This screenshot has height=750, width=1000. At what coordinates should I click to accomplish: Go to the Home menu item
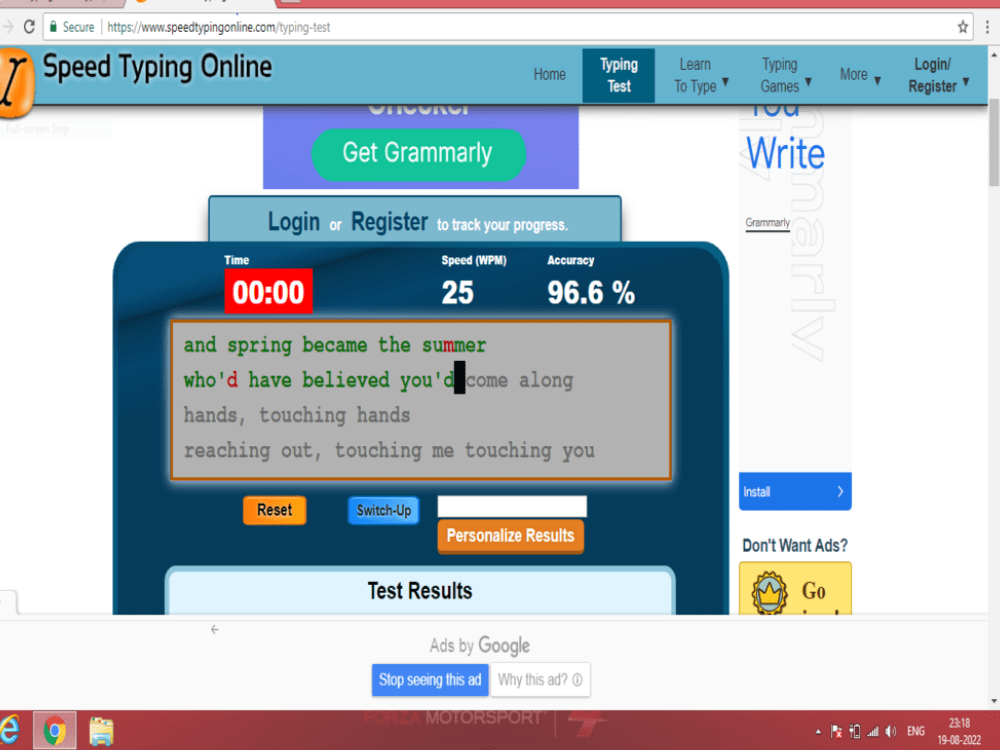[549, 75]
